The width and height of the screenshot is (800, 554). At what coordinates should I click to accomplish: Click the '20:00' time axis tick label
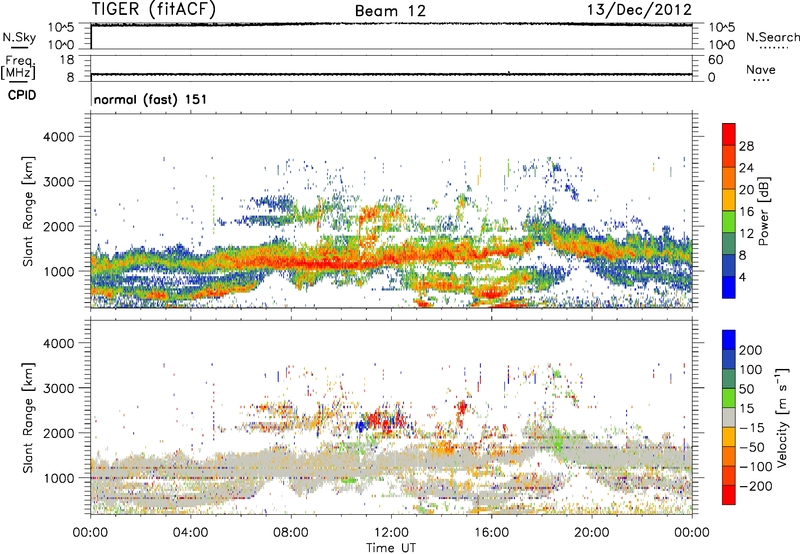[x=591, y=533]
